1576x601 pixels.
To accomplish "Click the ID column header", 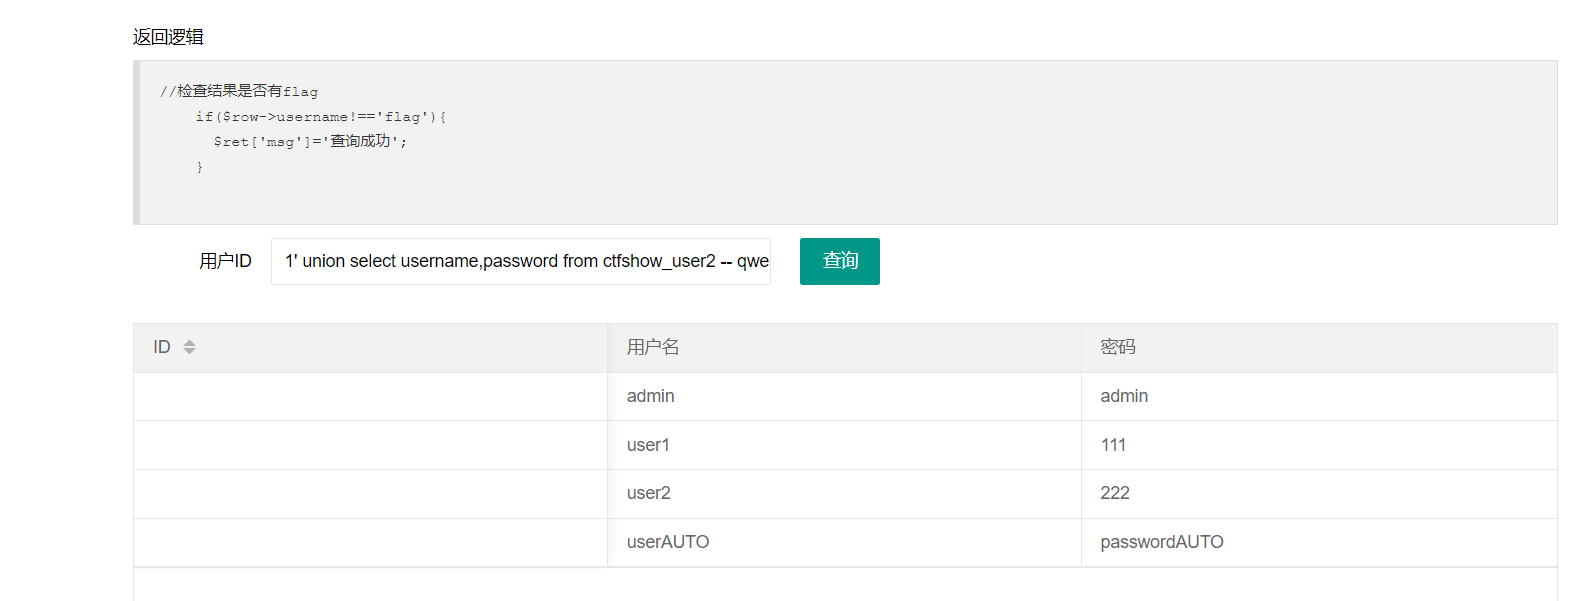I will tap(370, 347).
